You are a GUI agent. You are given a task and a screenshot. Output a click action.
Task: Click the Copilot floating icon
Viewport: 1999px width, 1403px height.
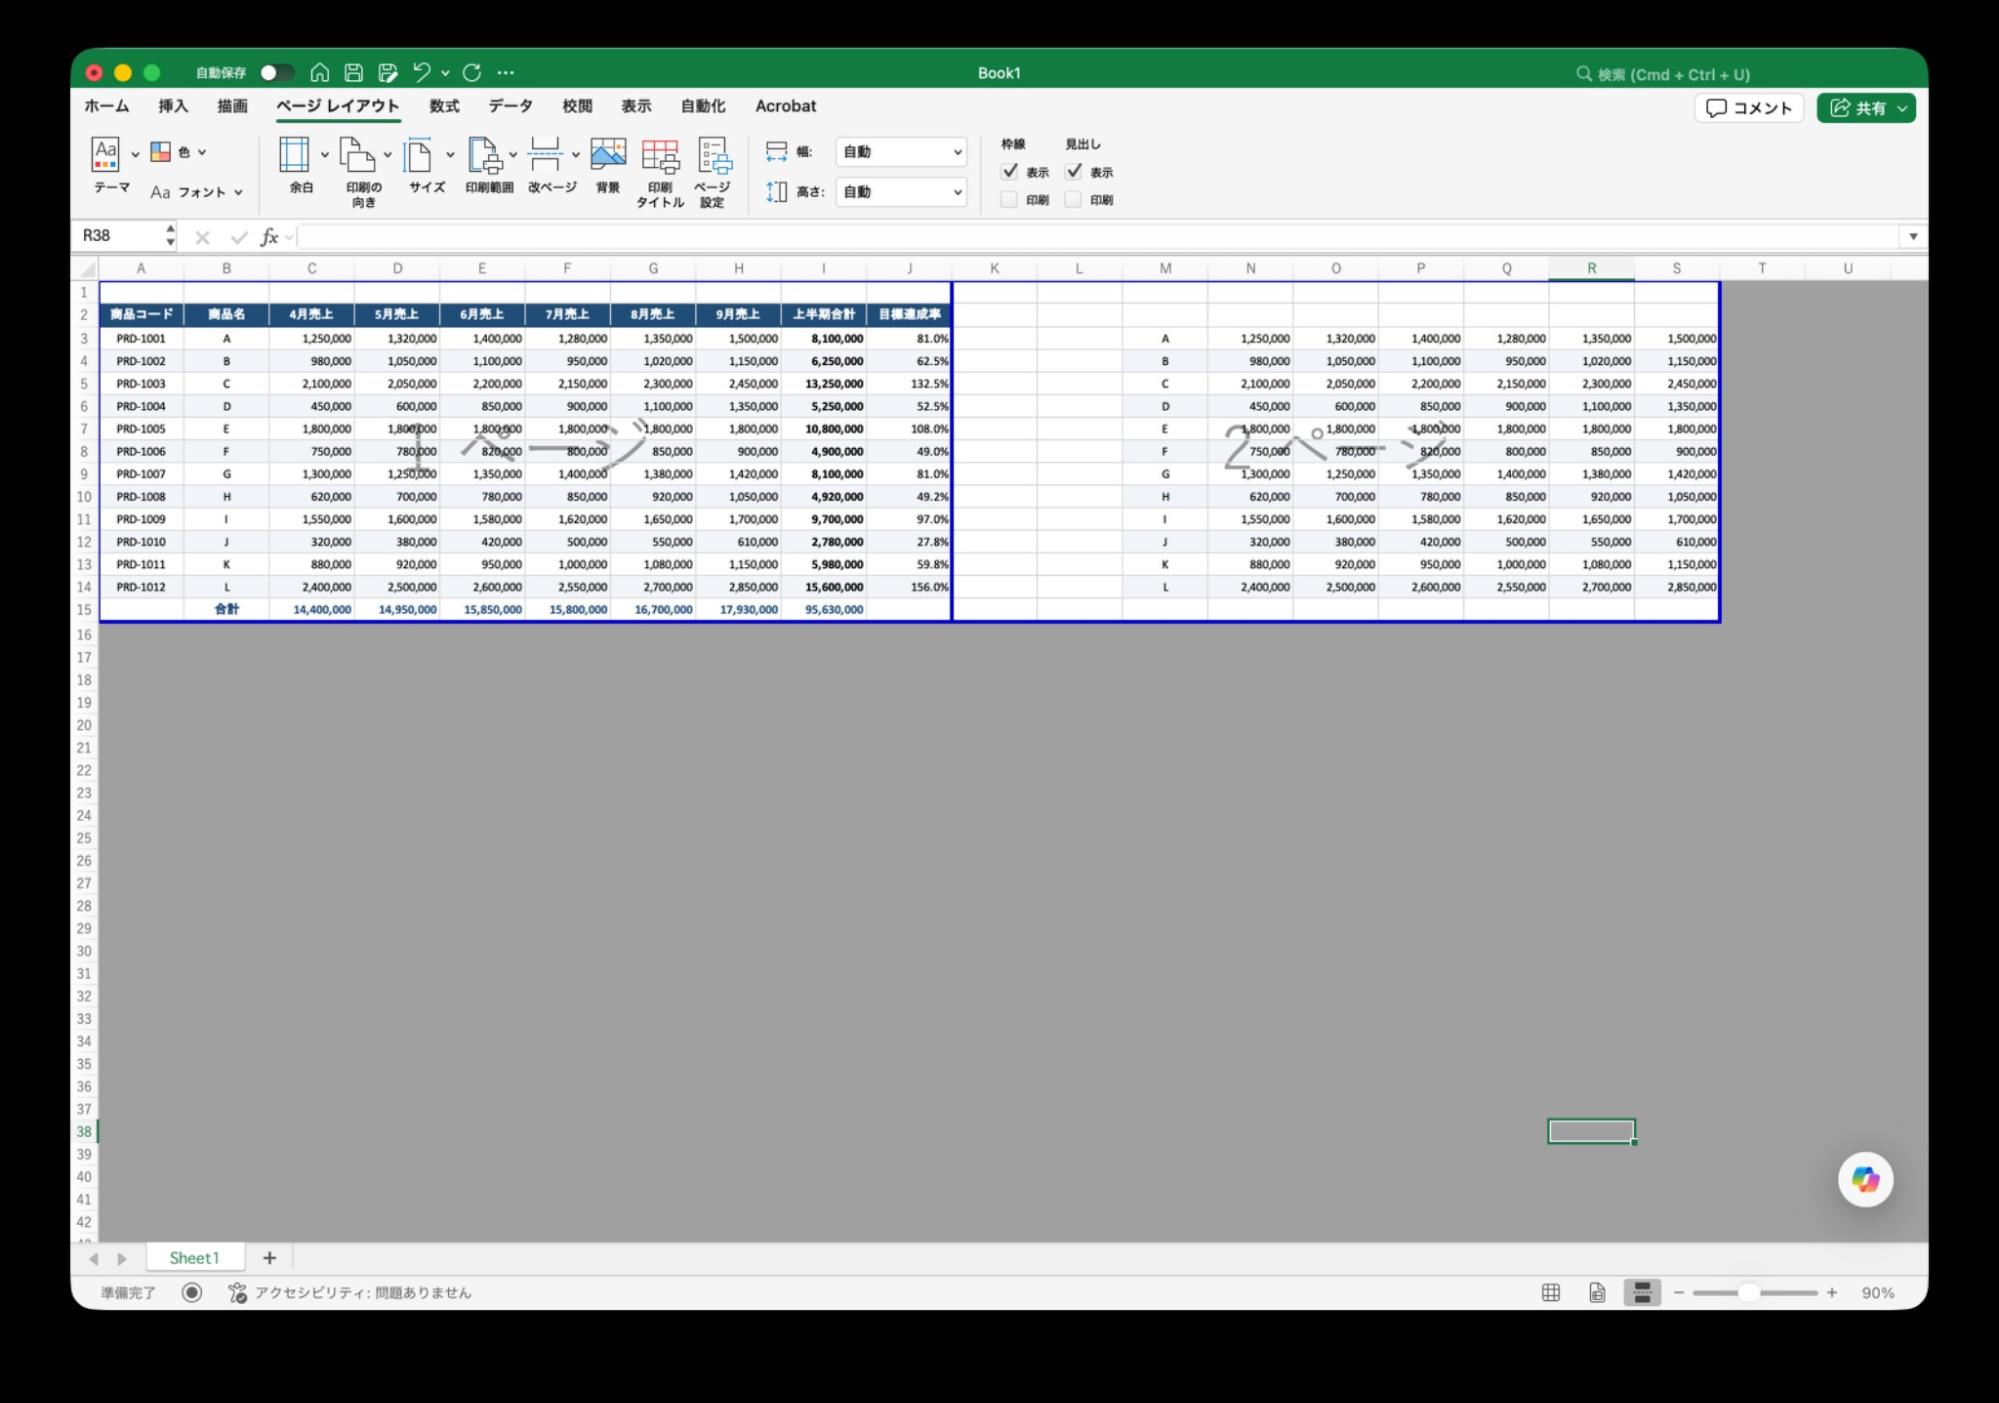coord(1865,1179)
